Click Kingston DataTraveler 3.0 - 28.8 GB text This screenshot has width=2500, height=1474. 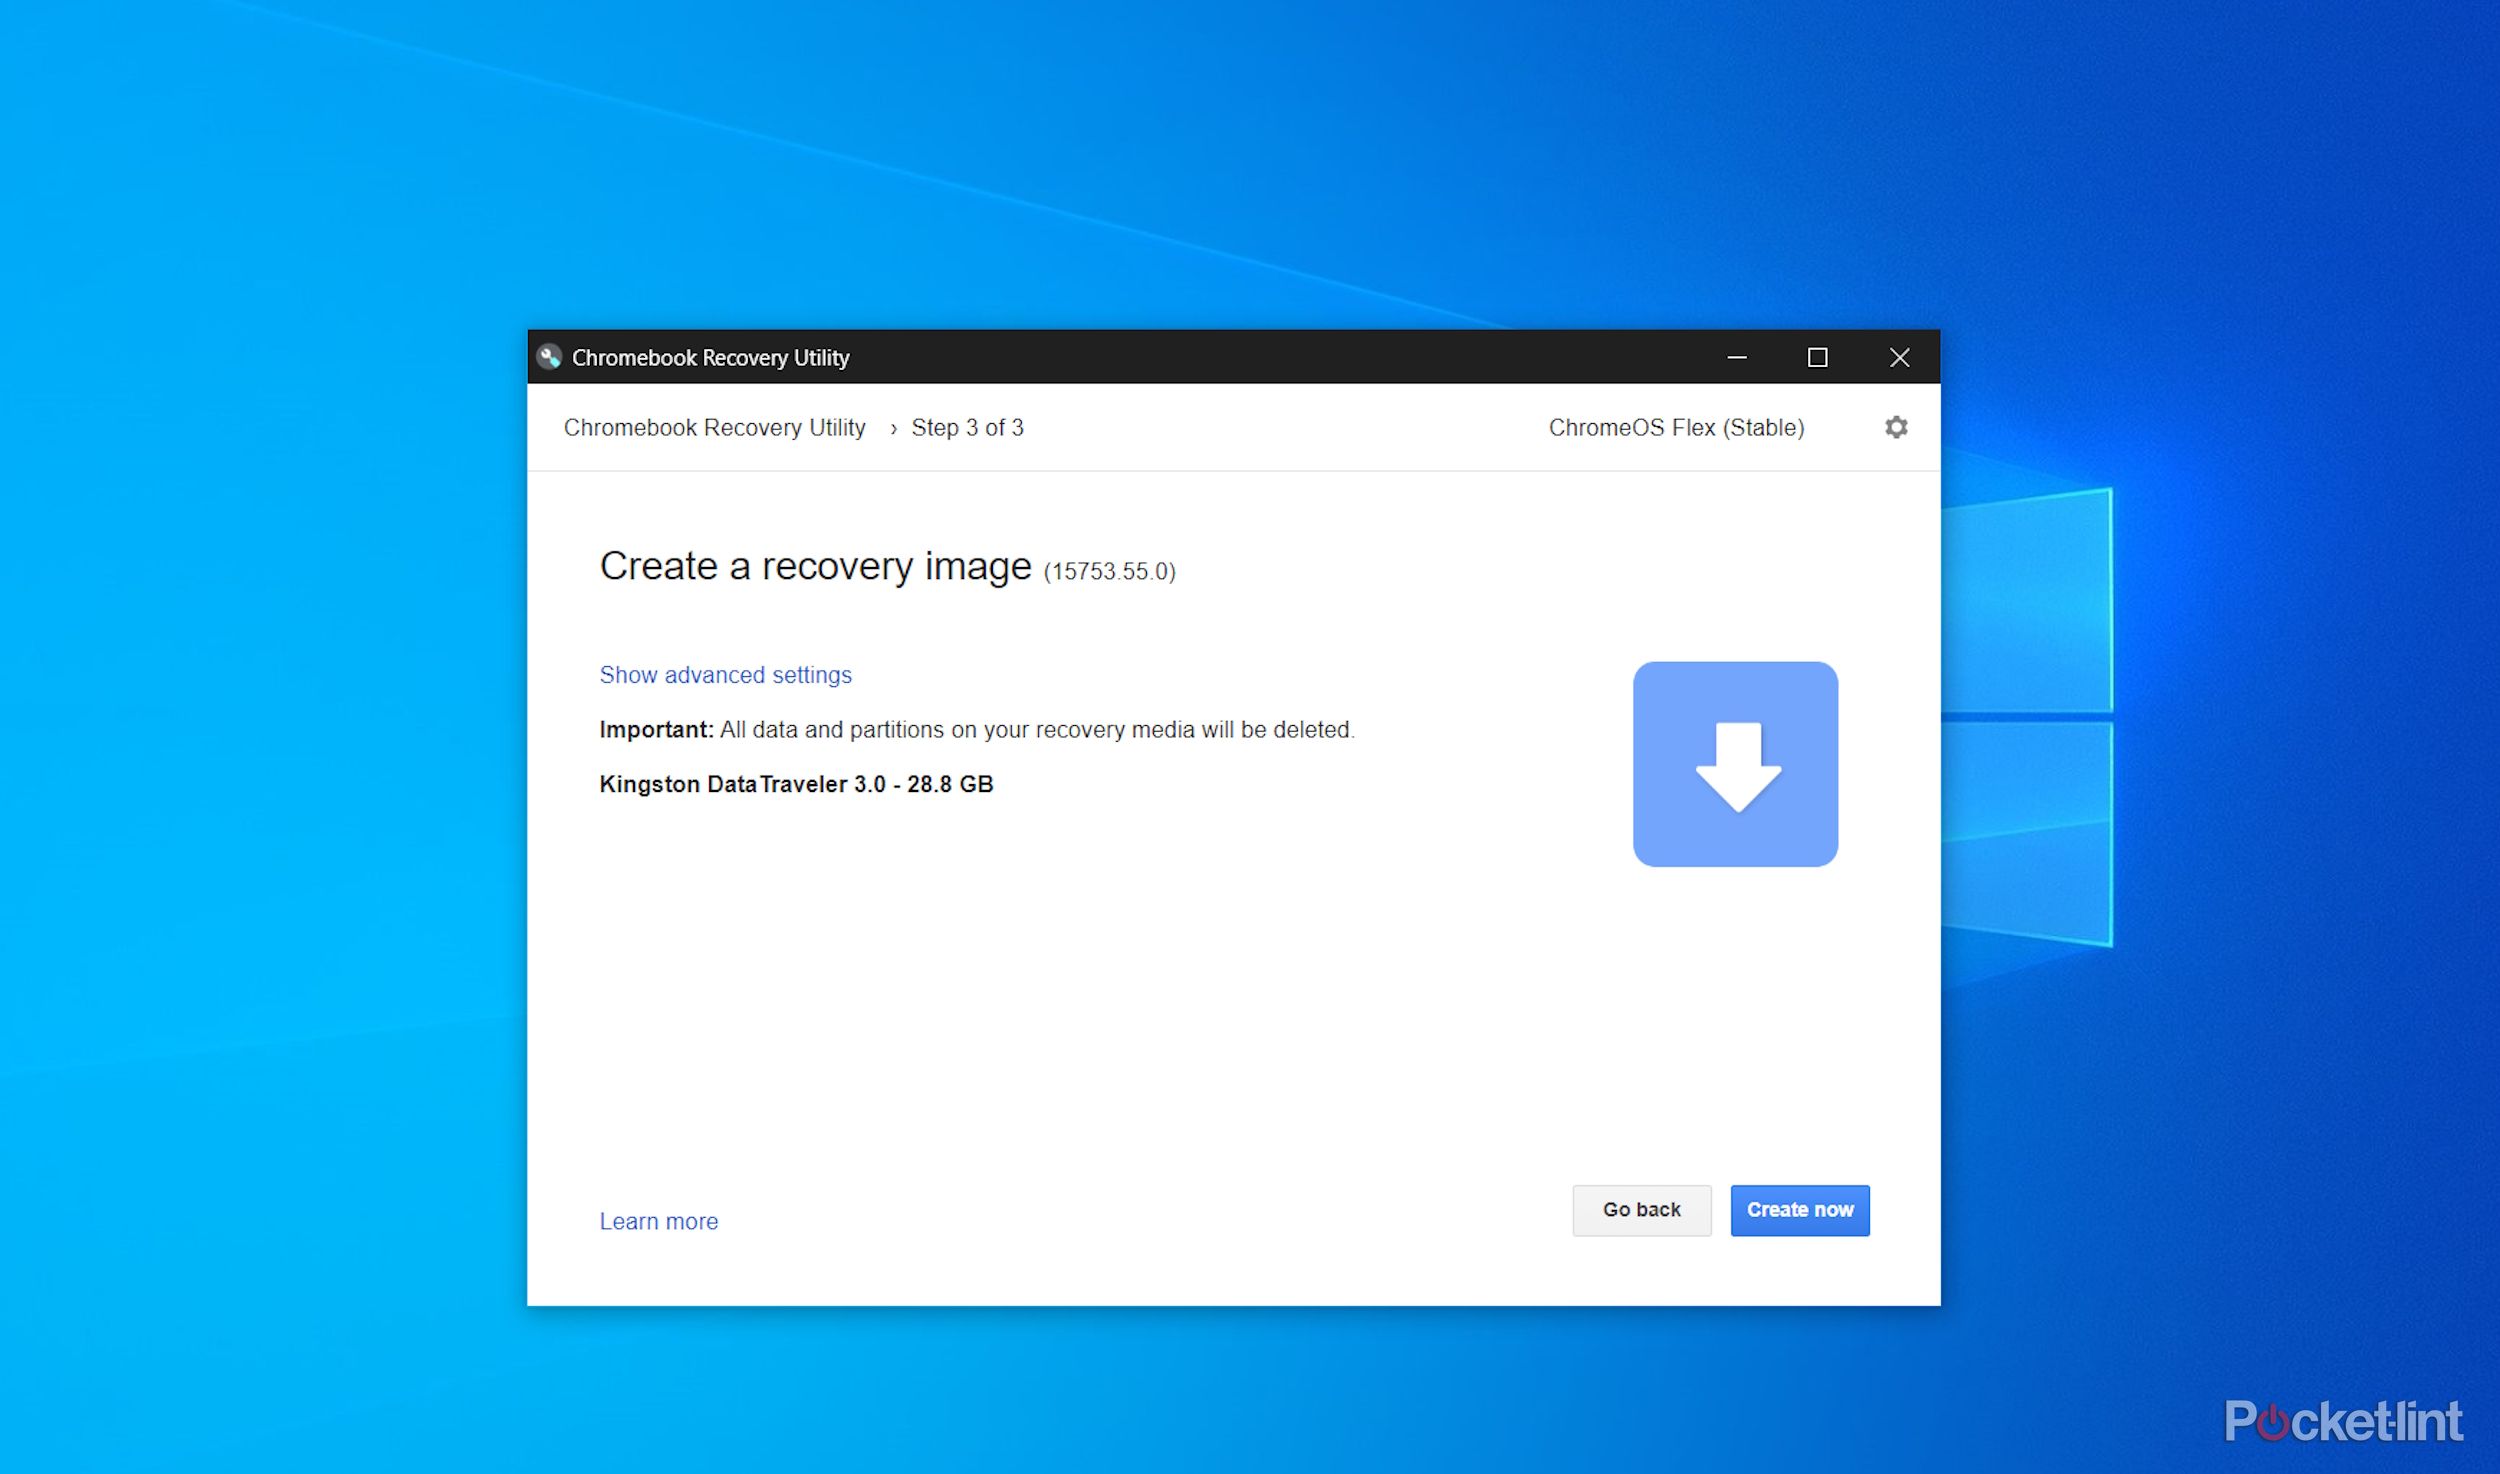[x=796, y=784]
